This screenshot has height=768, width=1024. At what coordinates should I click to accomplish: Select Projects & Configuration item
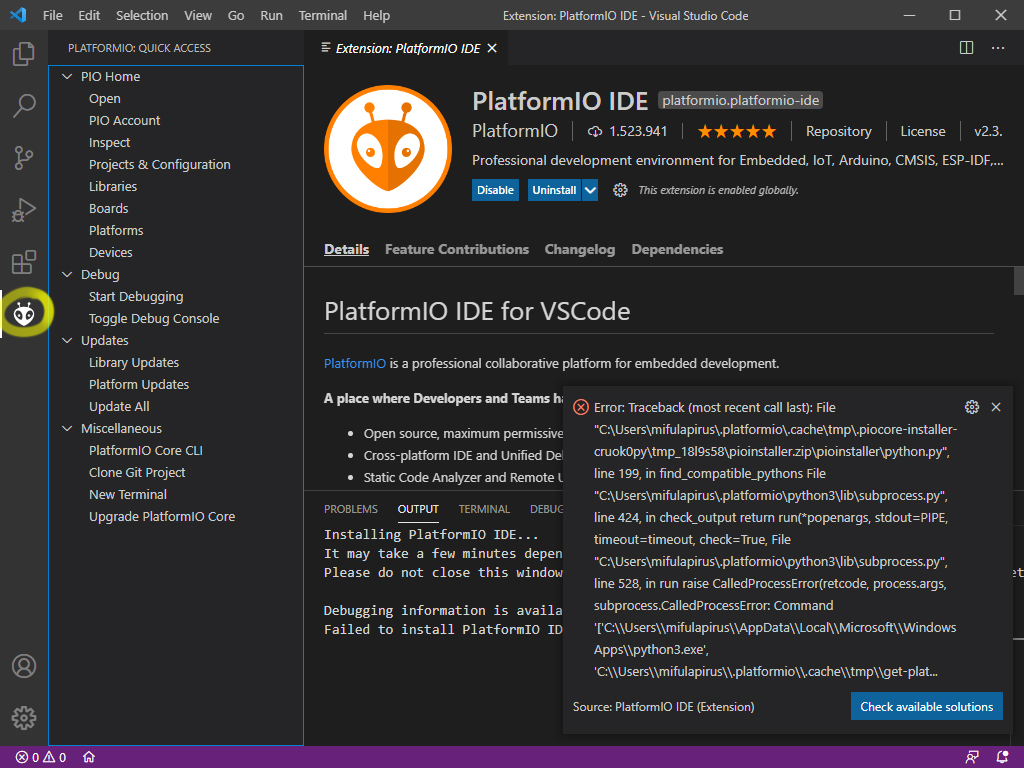pyautogui.click(x=159, y=165)
